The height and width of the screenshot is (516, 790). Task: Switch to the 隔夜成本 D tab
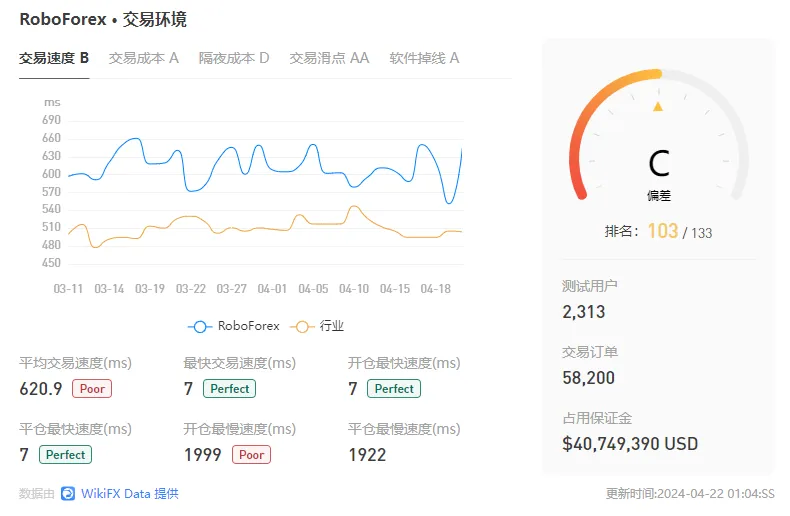pyautogui.click(x=234, y=58)
